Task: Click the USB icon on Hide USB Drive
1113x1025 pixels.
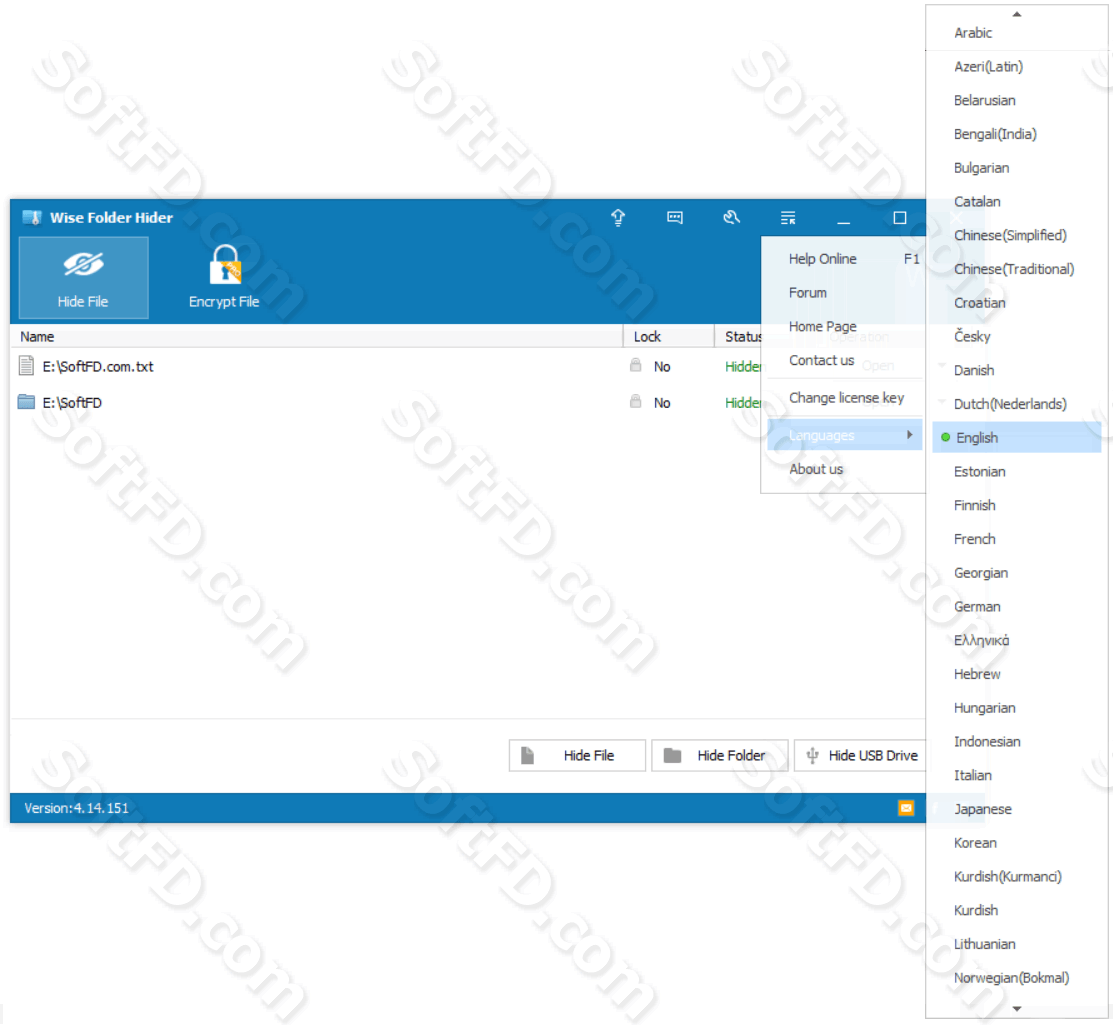Action: click(x=813, y=755)
